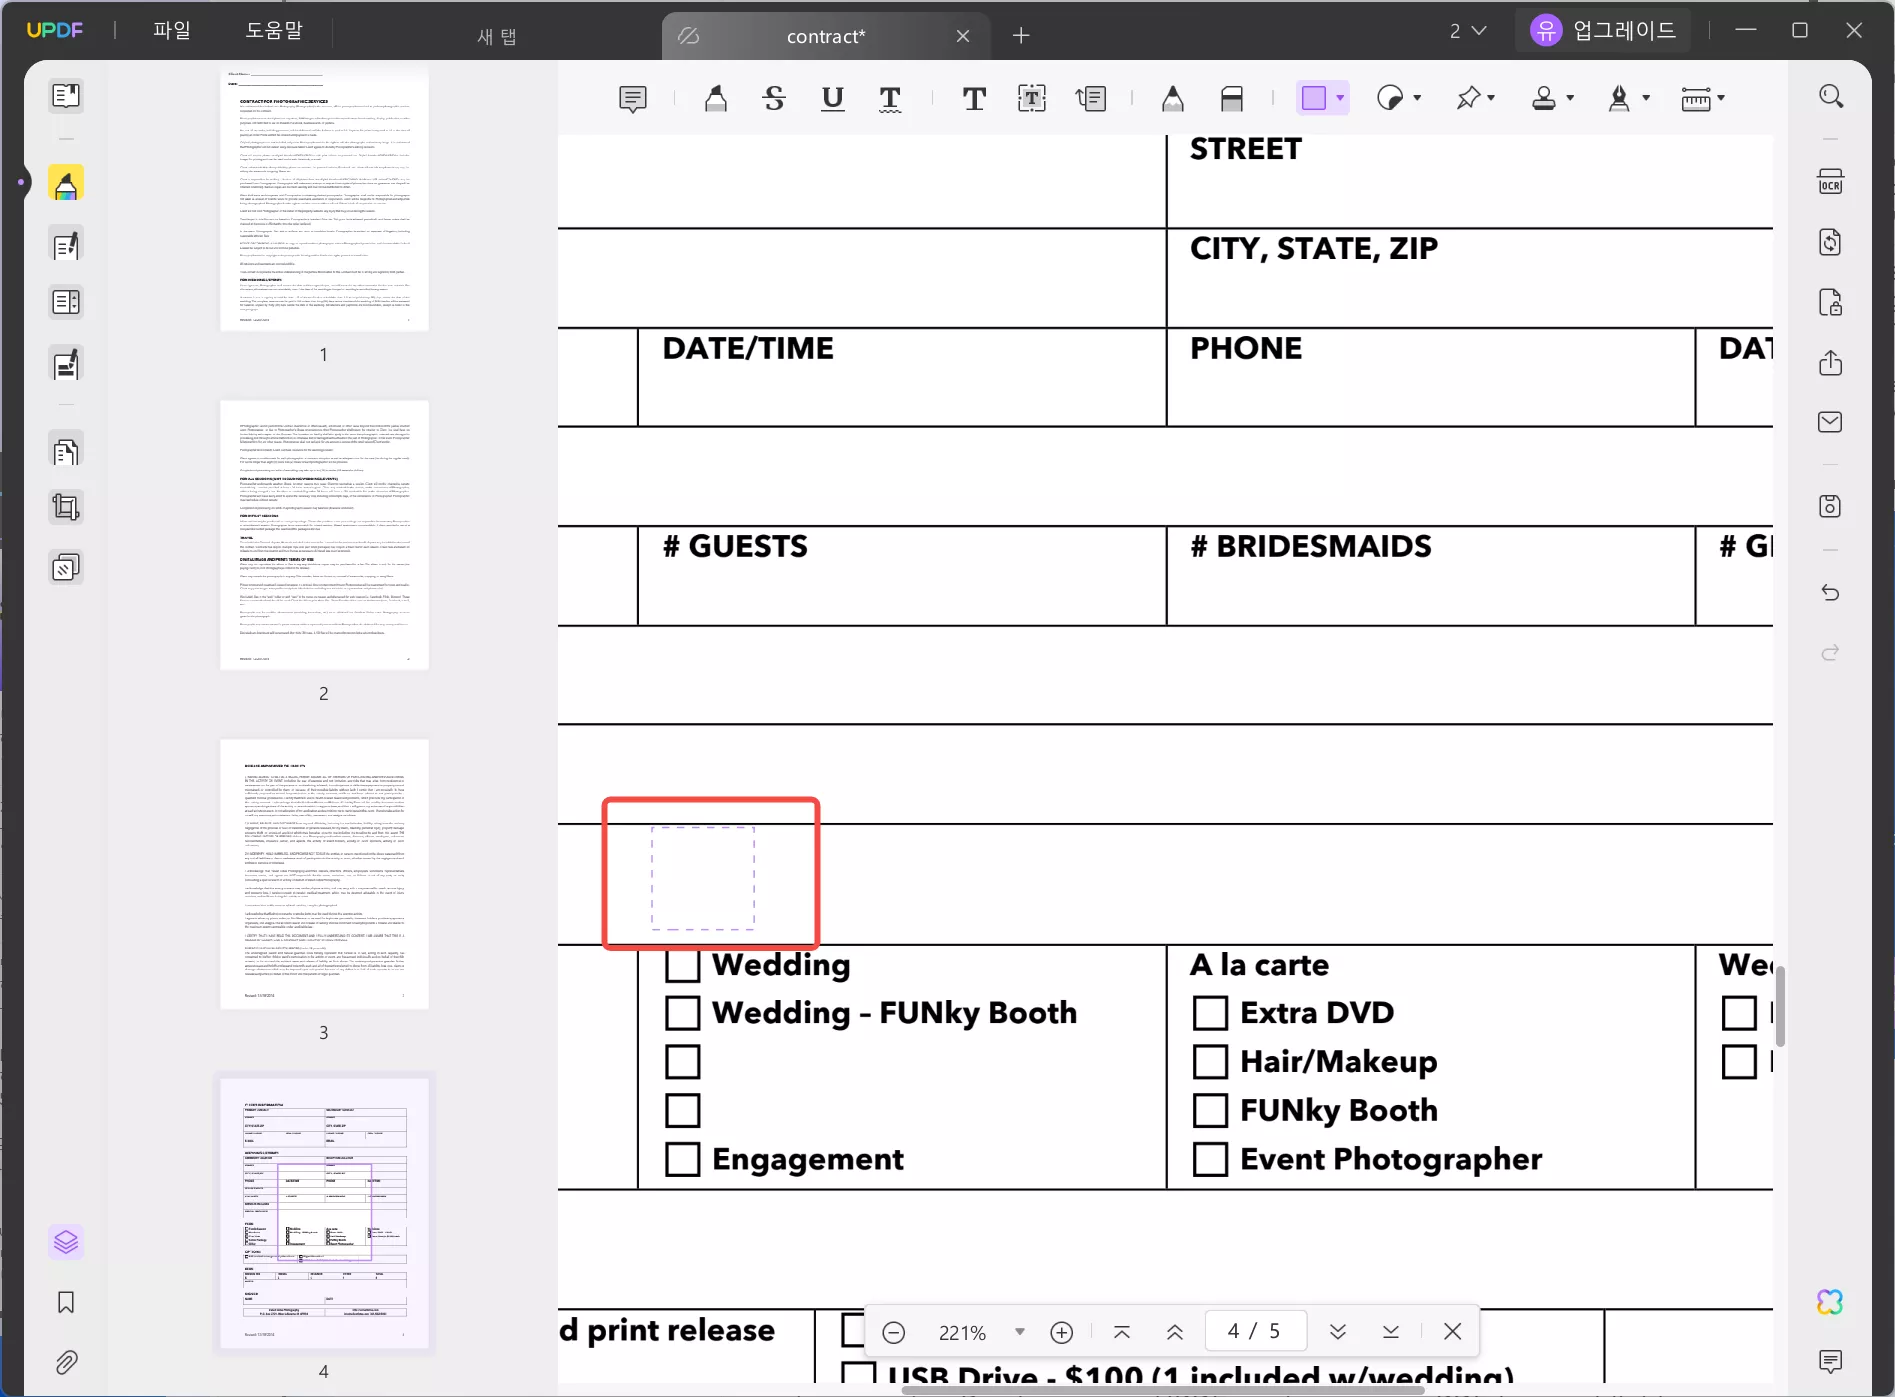Expand the rectangle shape dropdown arrow
This screenshot has width=1895, height=1397.
(1340, 98)
